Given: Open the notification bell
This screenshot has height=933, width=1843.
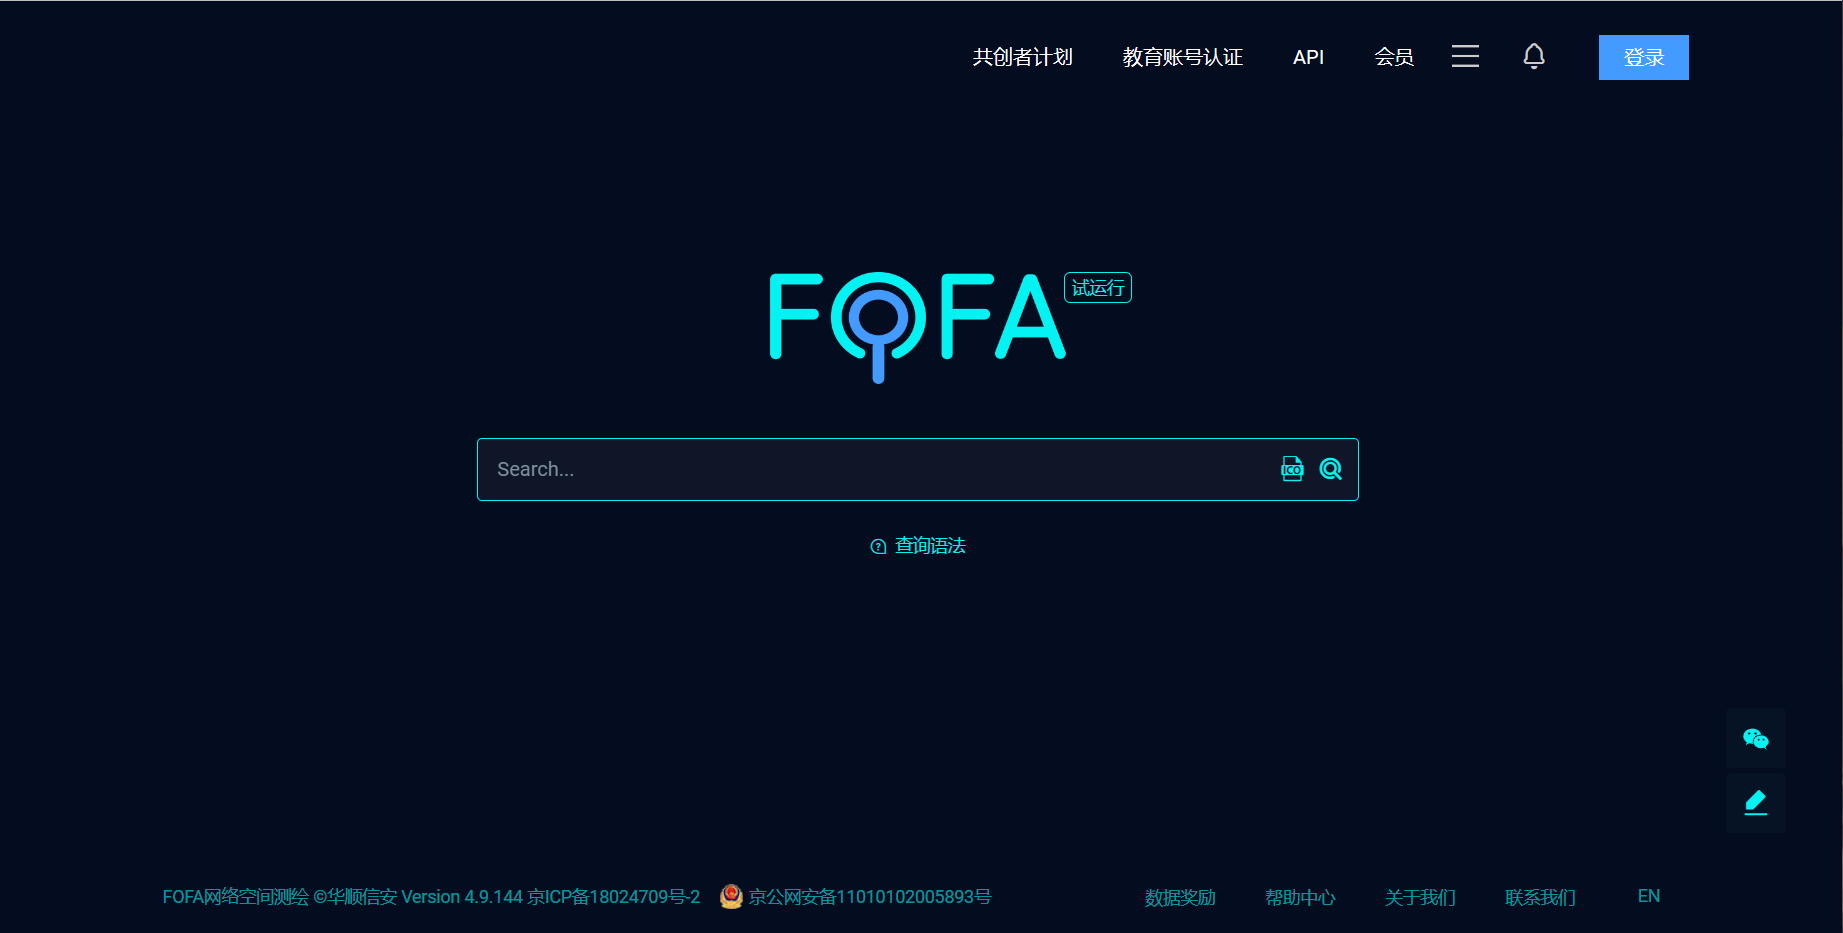Looking at the screenshot, I should [1534, 56].
